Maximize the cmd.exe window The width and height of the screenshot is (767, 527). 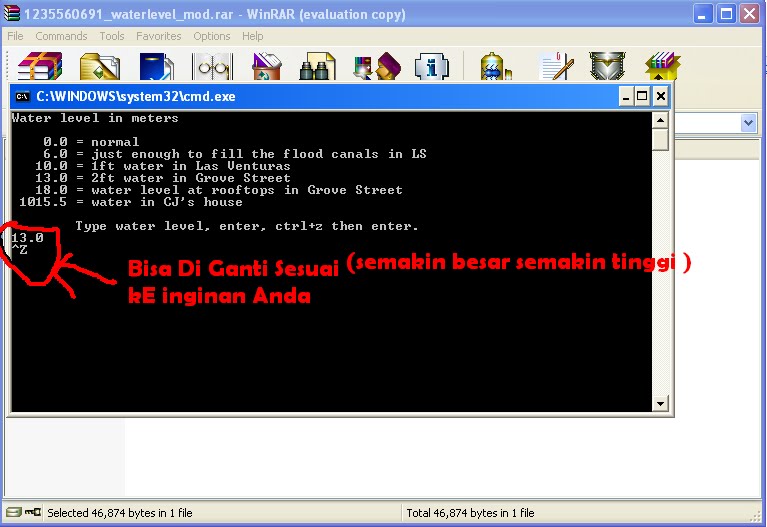(642, 96)
